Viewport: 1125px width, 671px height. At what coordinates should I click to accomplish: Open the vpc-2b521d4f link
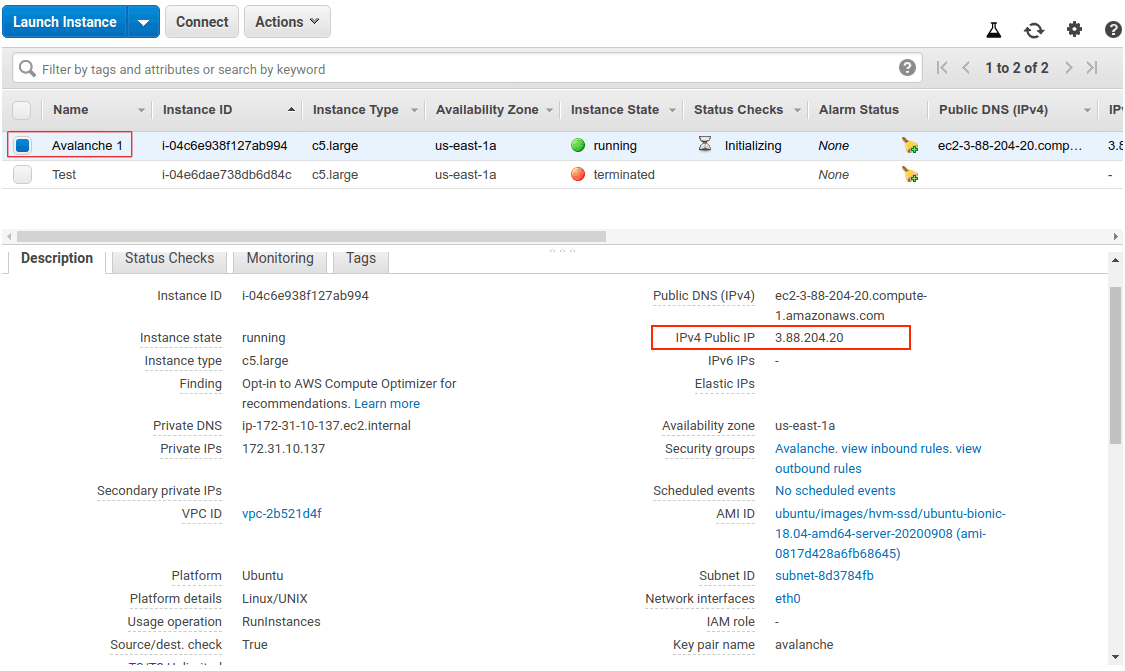click(282, 514)
